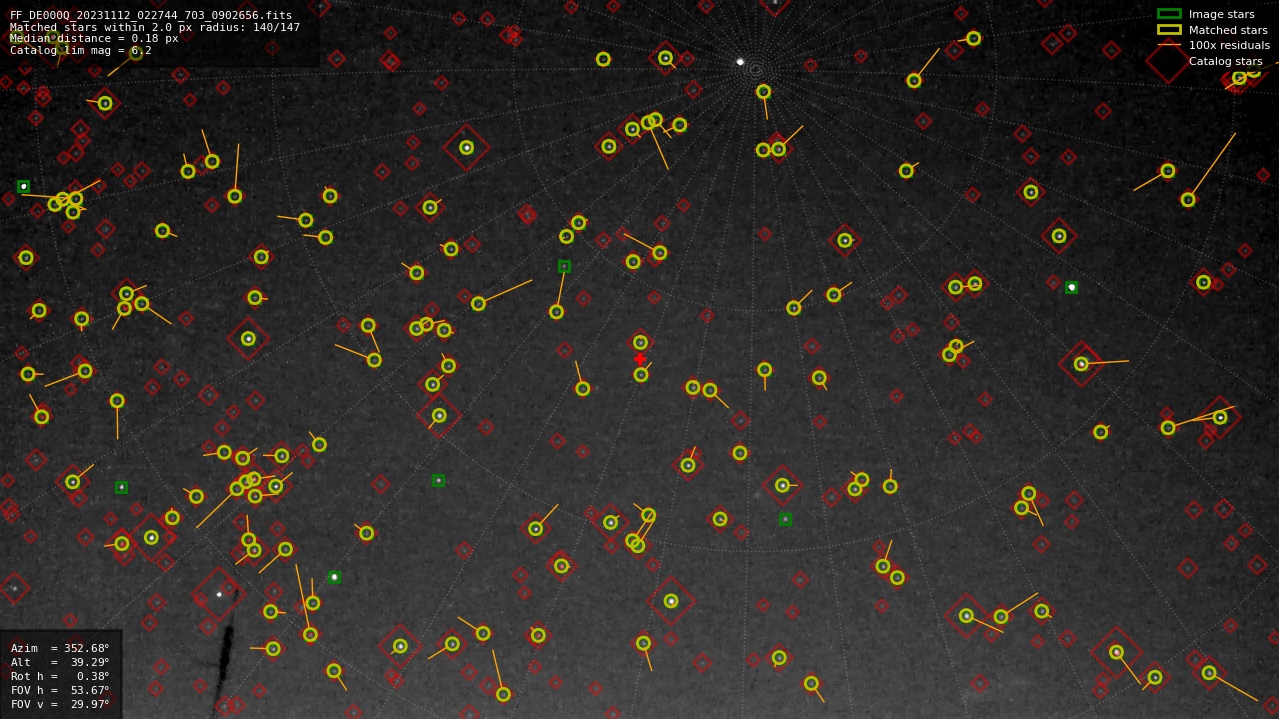
Task: Select the 'Catalog stars' legend label
Action: click(x=1225, y=61)
